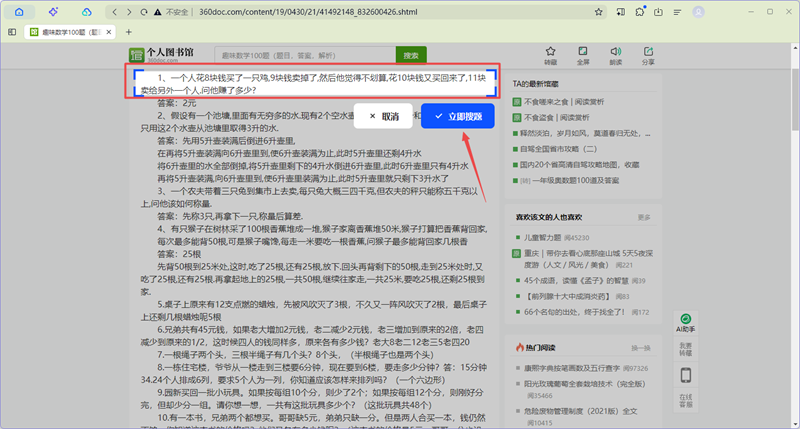Close the 趣味数学100题 tab
The height and width of the screenshot is (429, 800).
pyautogui.click(x=109, y=32)
